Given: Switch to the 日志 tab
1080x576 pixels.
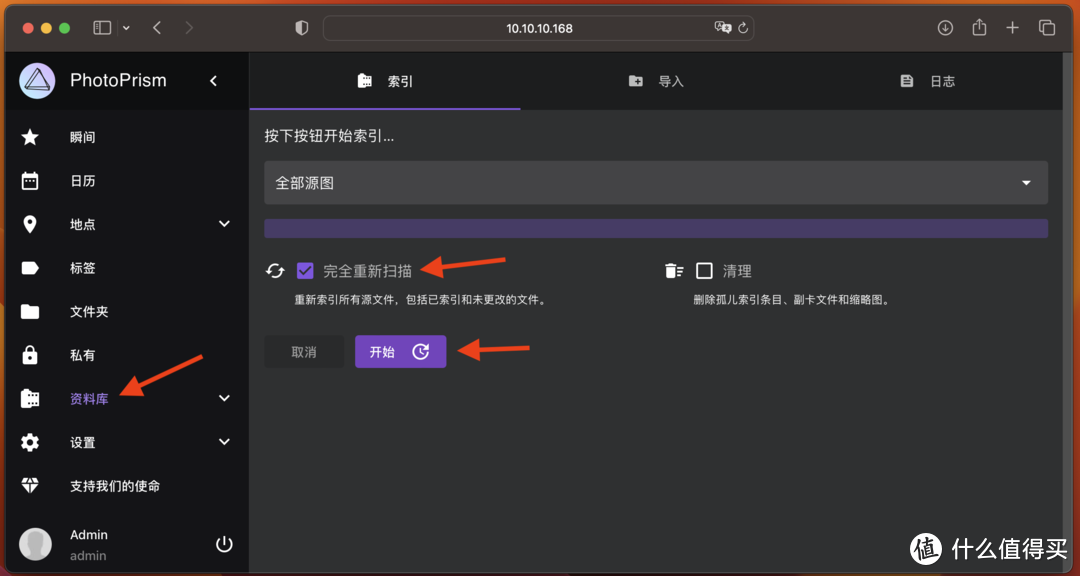Looking at the screenshot, I should [927, 81].
